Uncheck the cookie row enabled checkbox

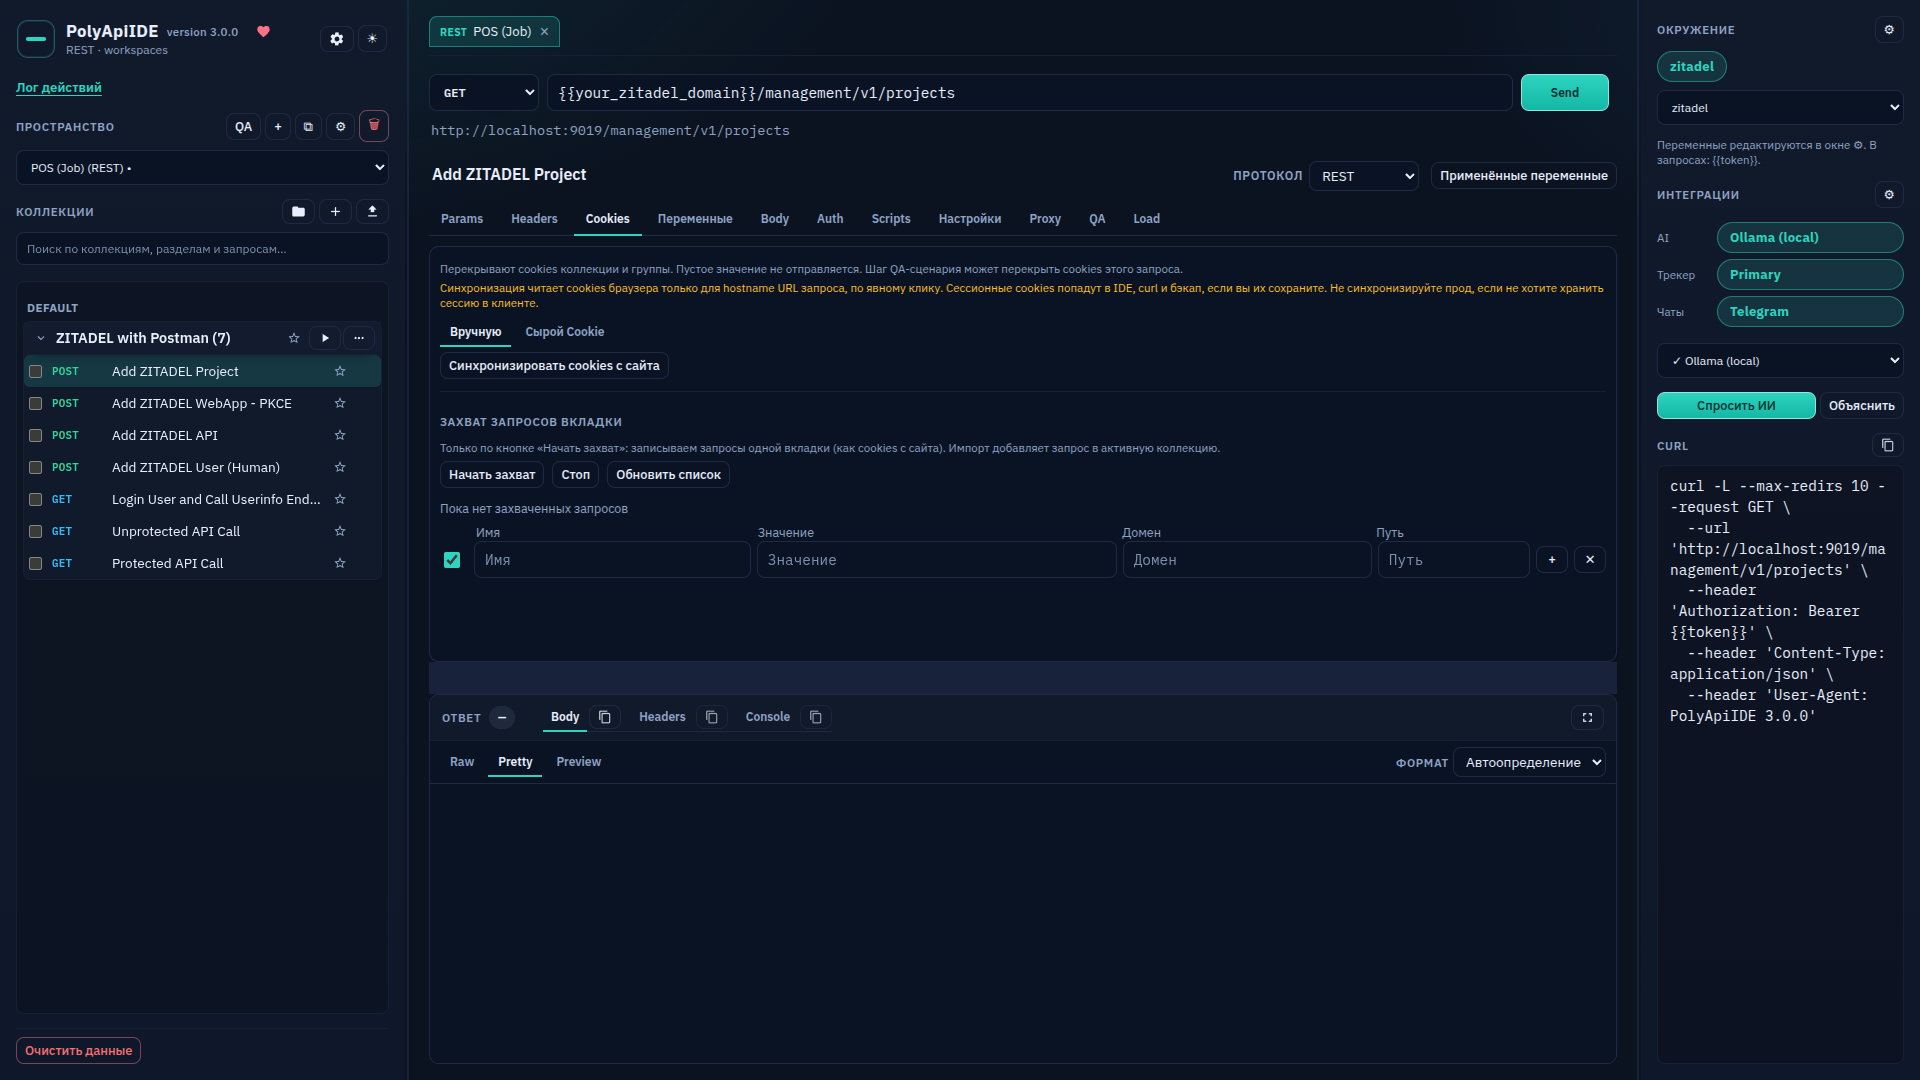click(452, 560)
